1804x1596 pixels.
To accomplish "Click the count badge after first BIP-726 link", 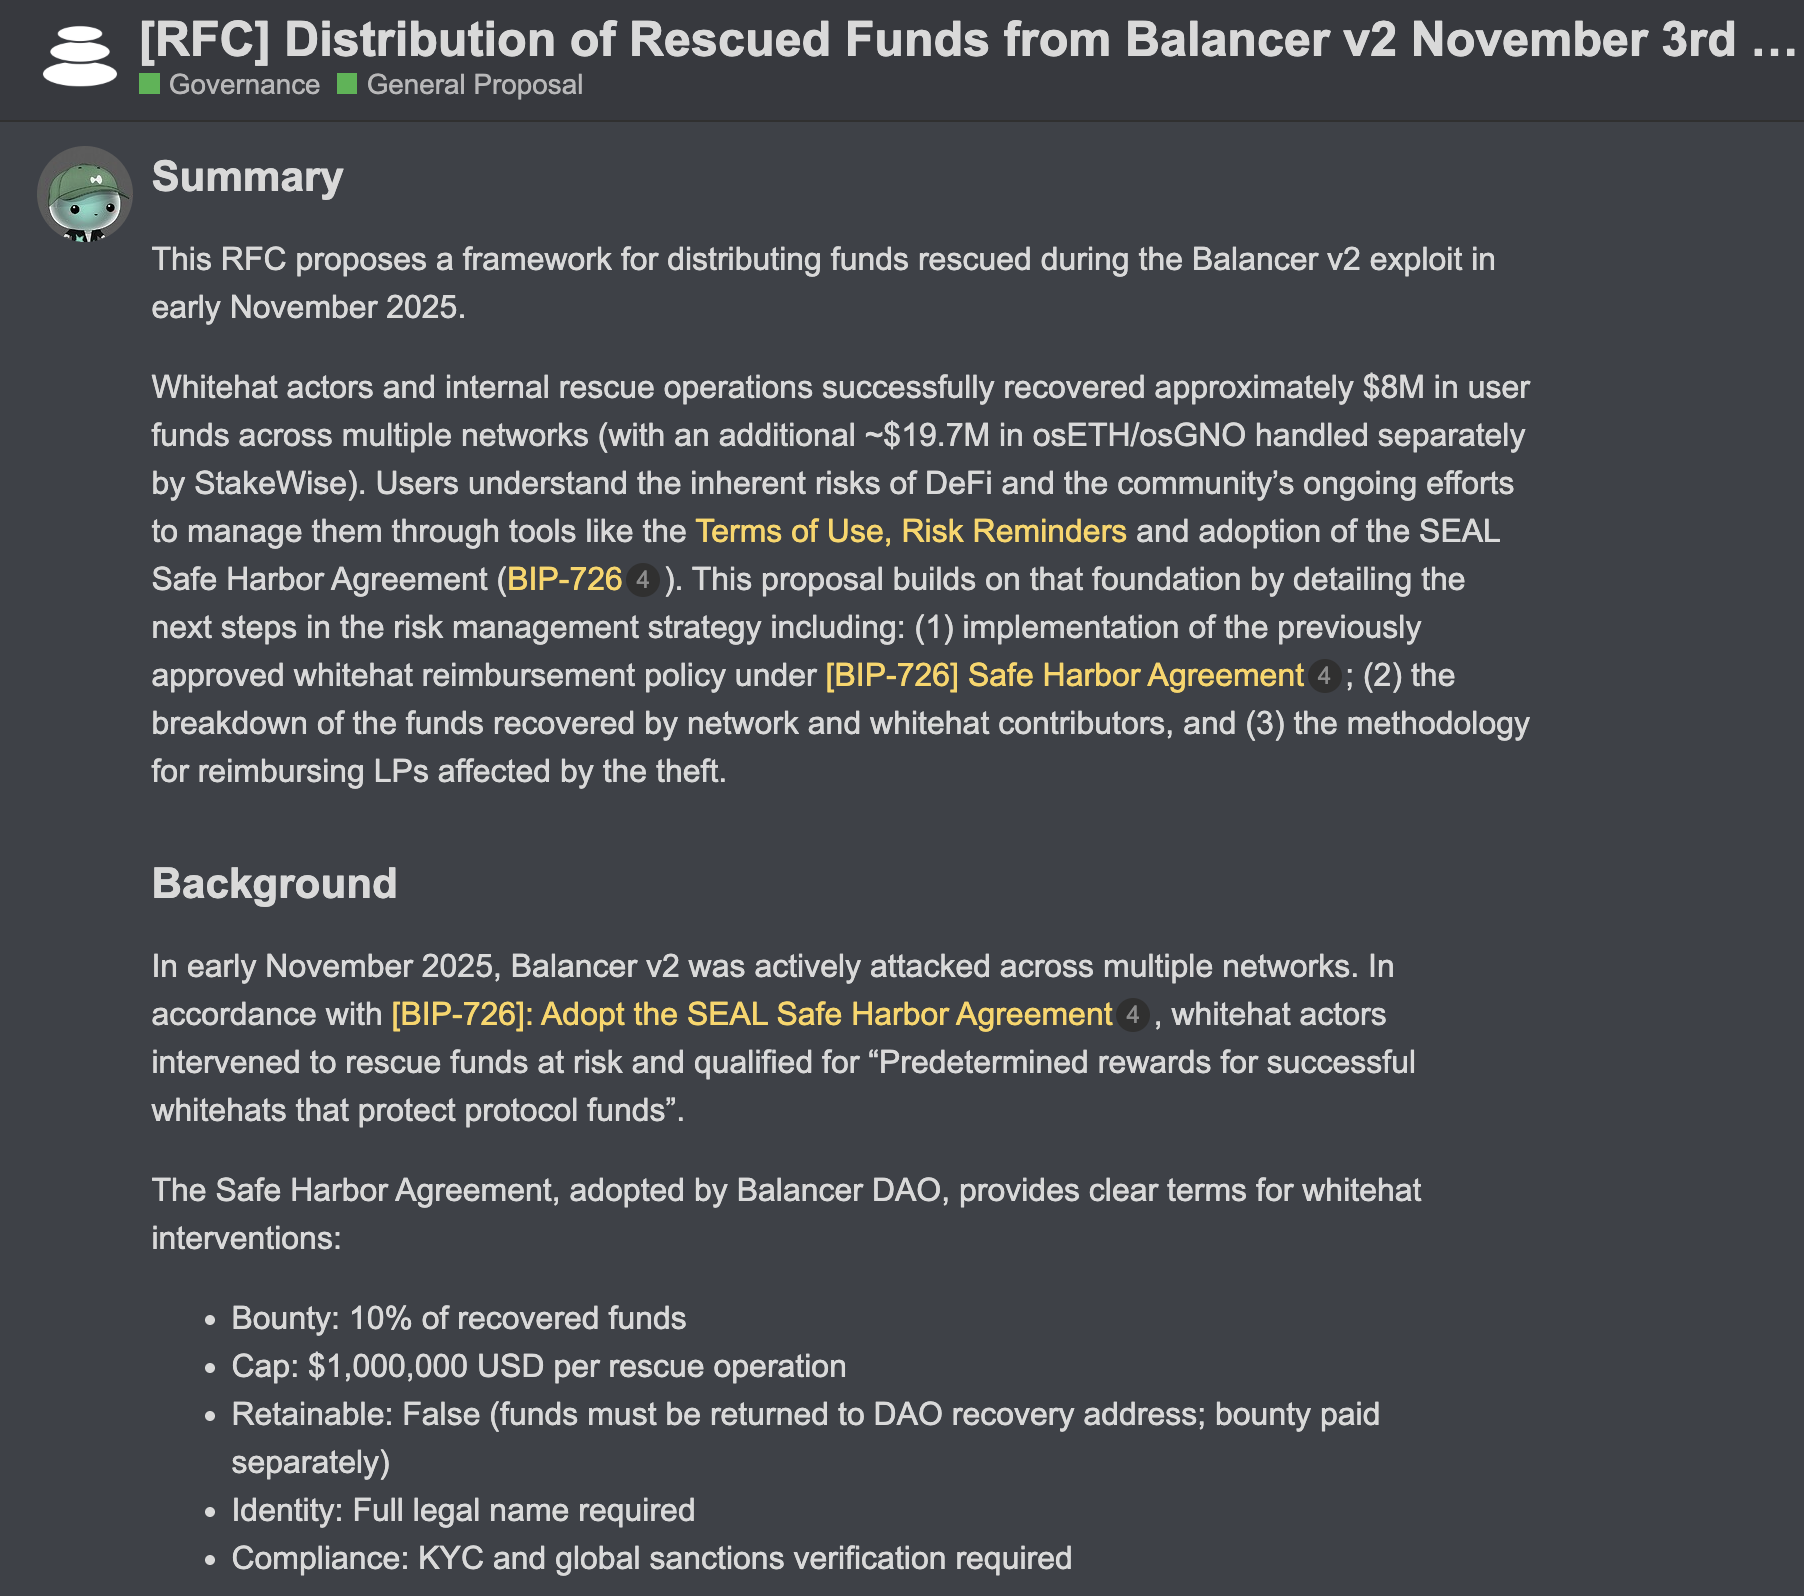I will (643, 580).
